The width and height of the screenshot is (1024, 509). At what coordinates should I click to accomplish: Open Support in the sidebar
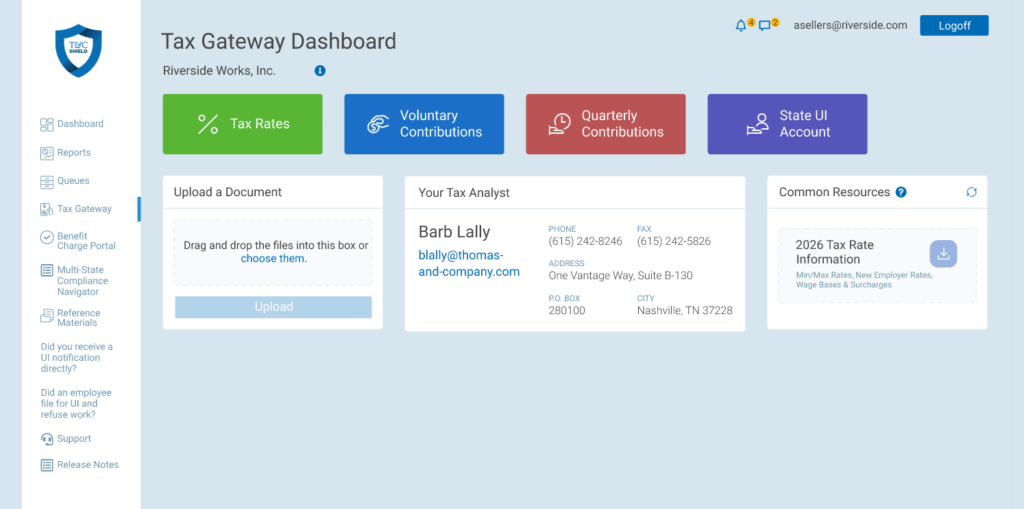point(74,439)
